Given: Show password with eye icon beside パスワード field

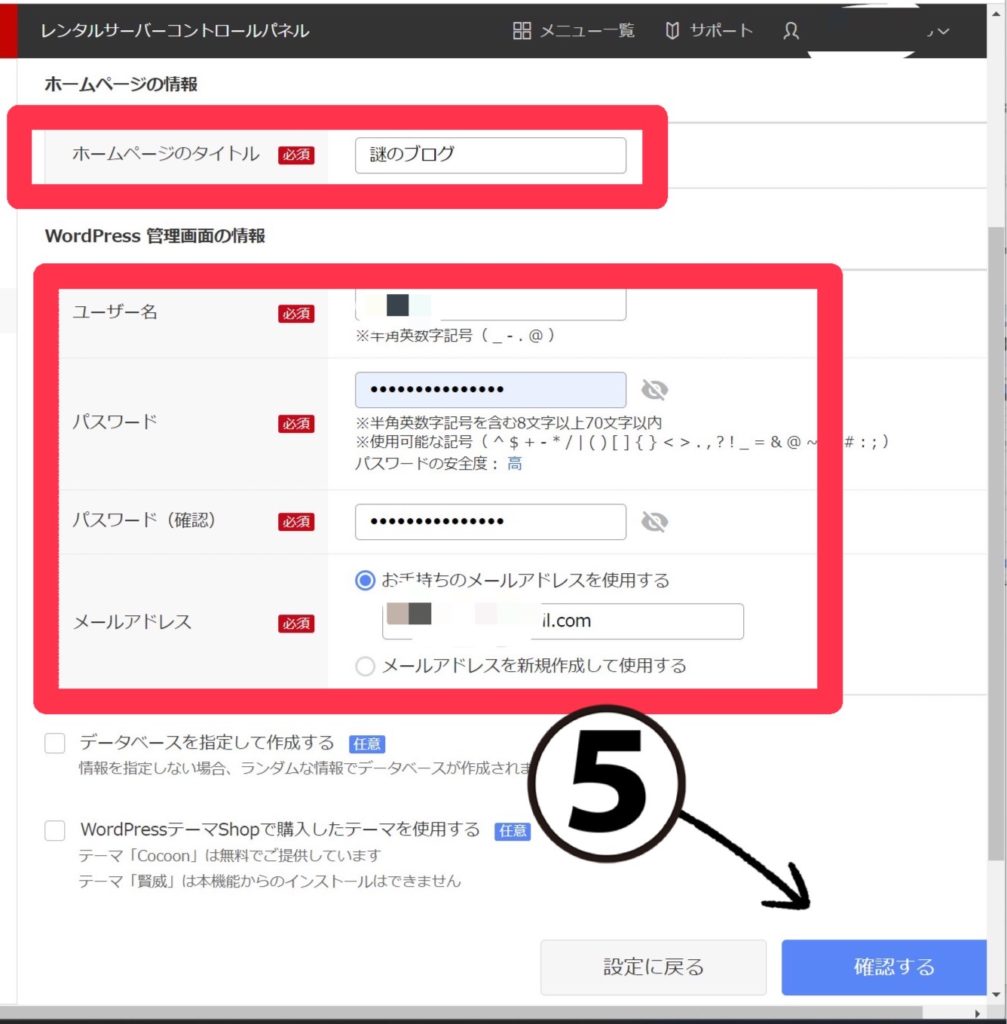Looking at the screenshot, I should (654, 390).
